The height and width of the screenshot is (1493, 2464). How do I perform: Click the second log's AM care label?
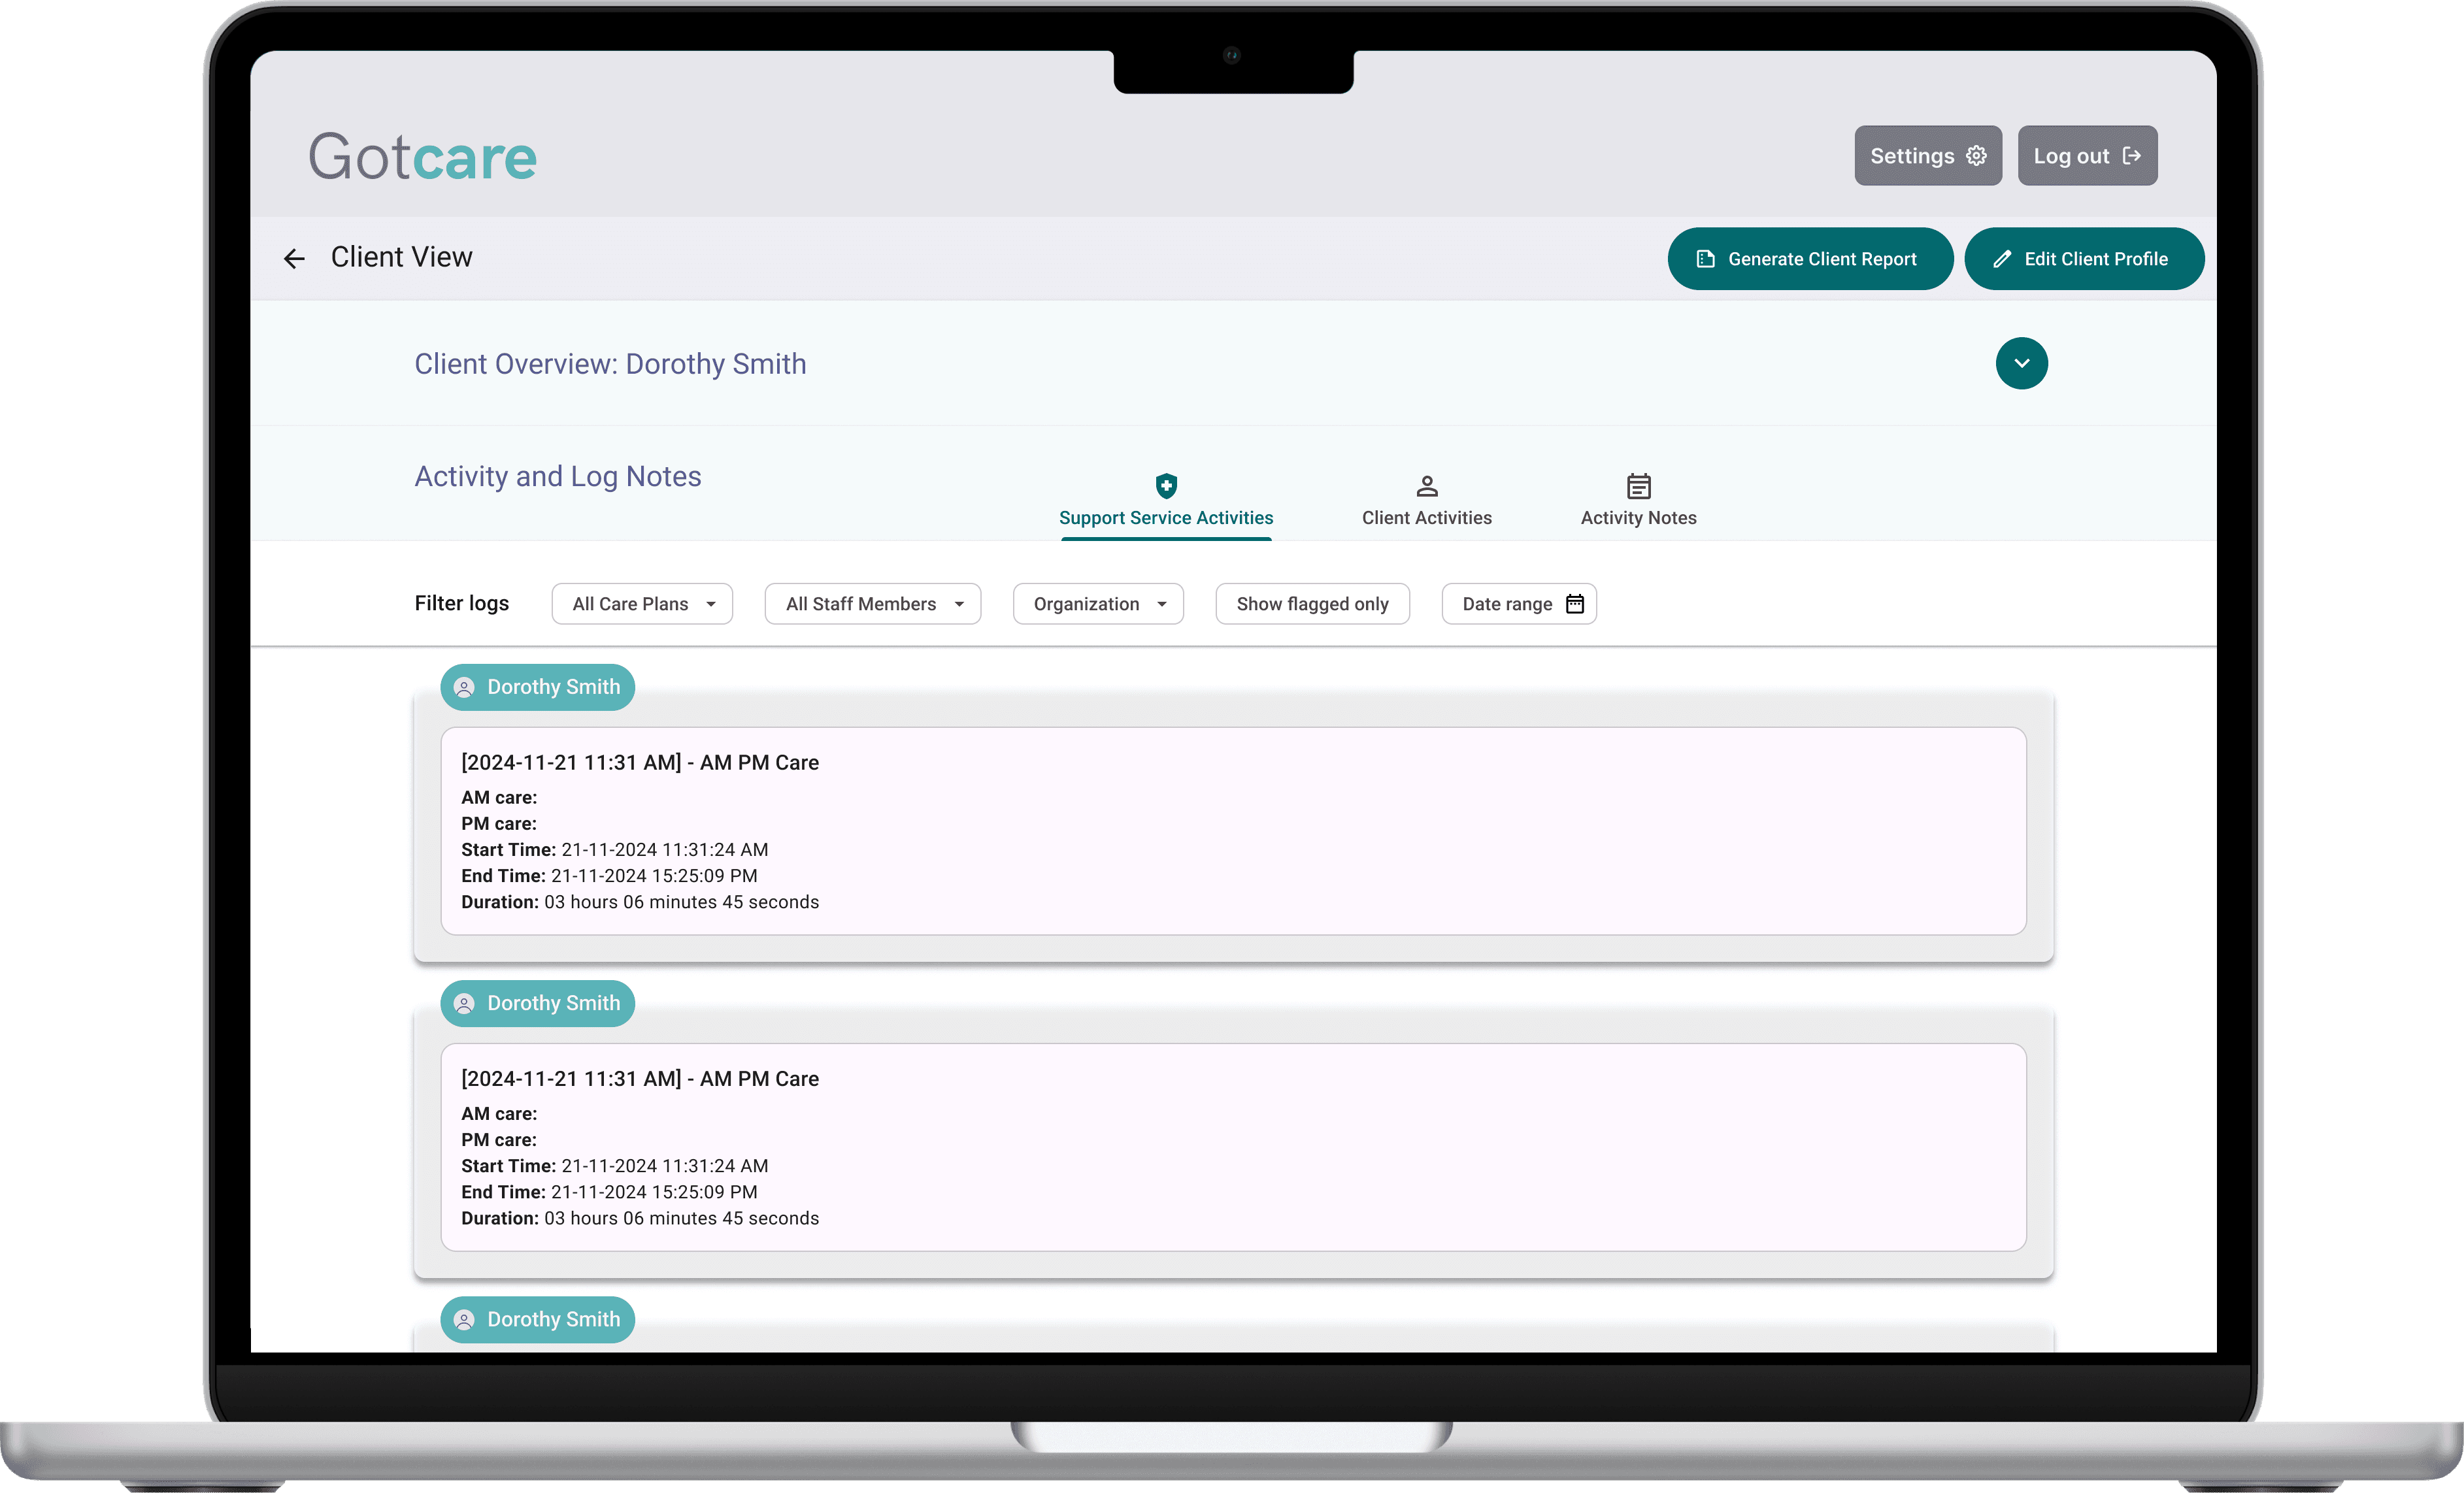tap(499, 1114)
